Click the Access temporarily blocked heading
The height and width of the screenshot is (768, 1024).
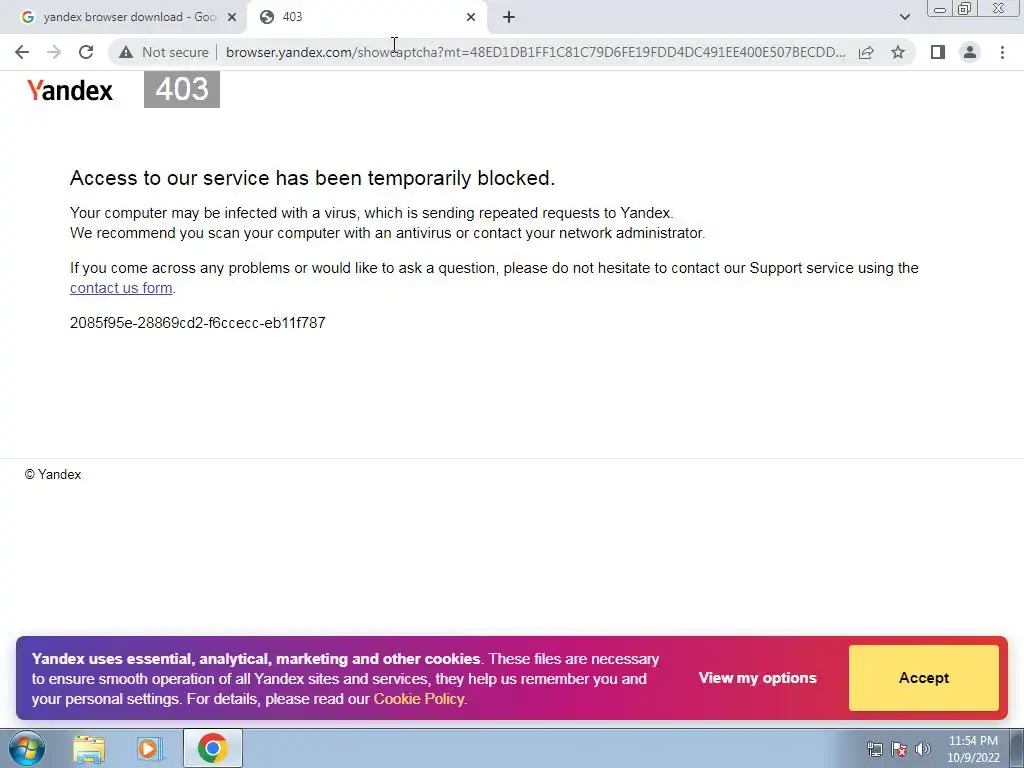coord(312,178)
